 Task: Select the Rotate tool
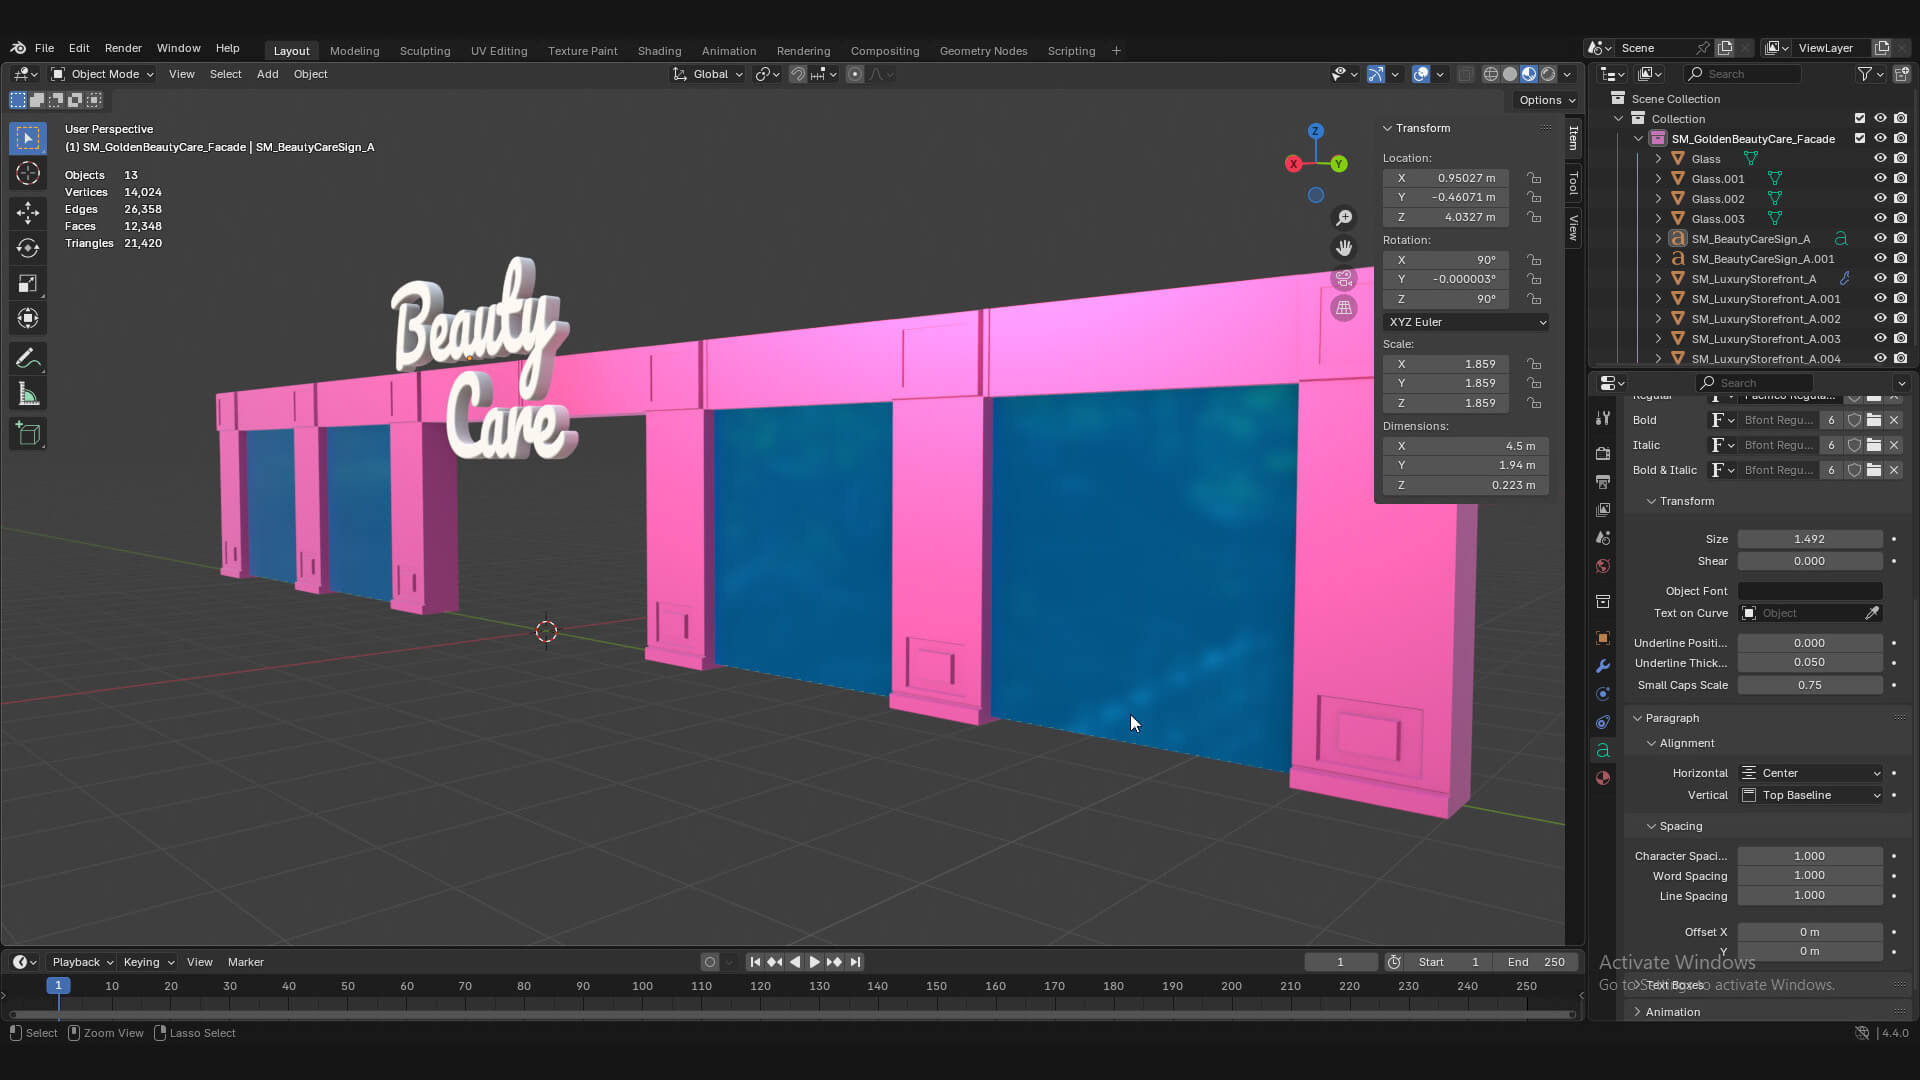point(28,248)
